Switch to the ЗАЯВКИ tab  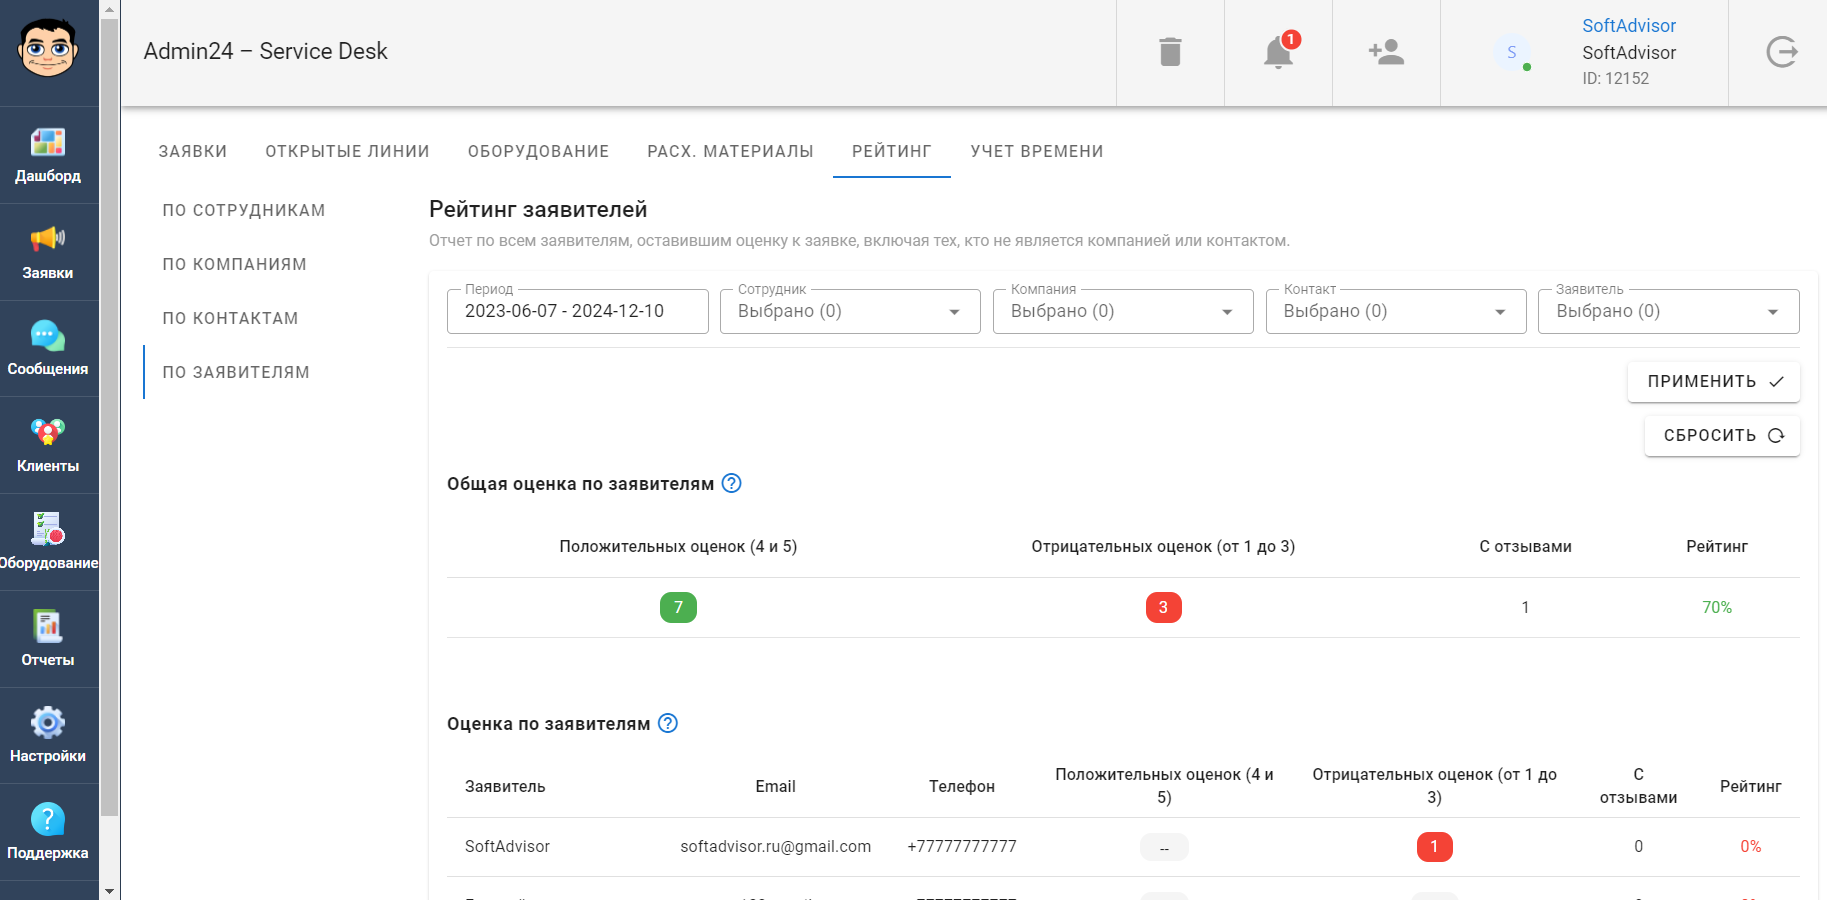193,152
